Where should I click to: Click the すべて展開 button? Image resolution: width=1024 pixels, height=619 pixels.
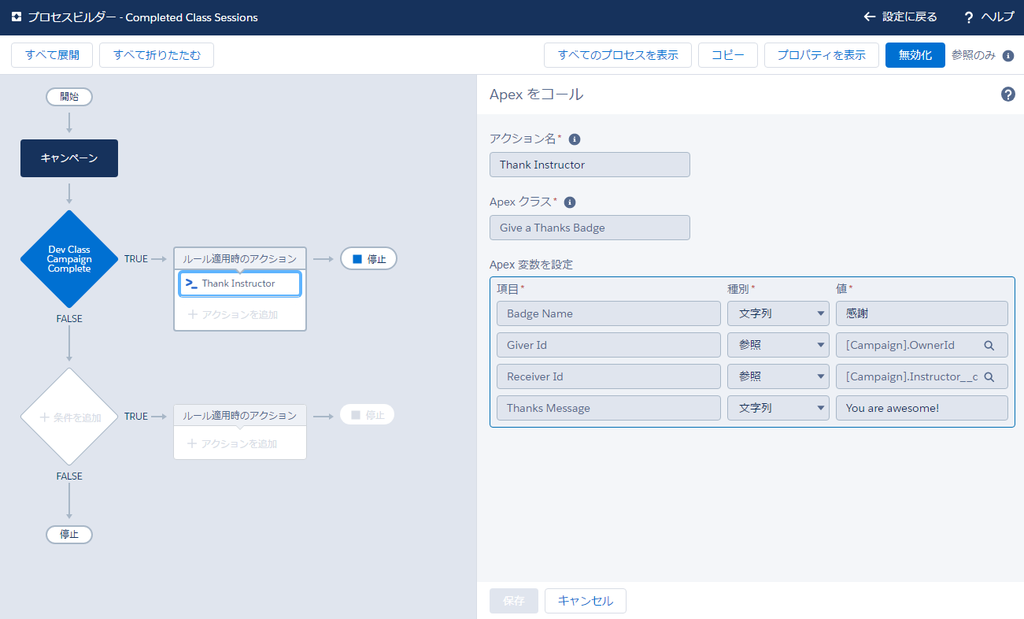click(x=52, y=55)
